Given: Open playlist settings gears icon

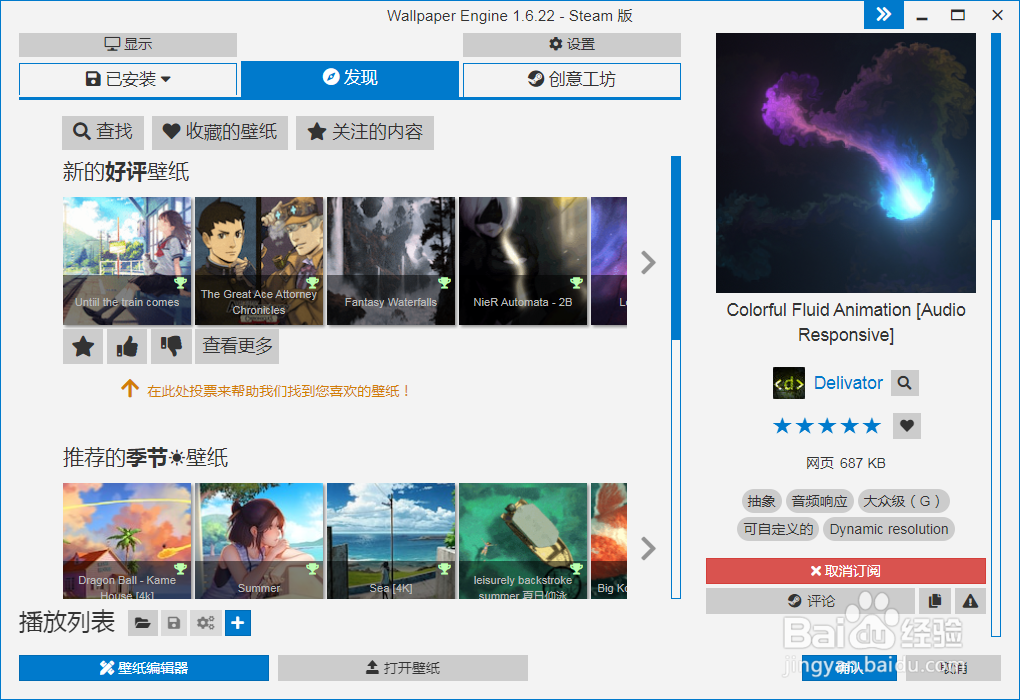Looking at the screenshot, I should click(x=206, y=623).
